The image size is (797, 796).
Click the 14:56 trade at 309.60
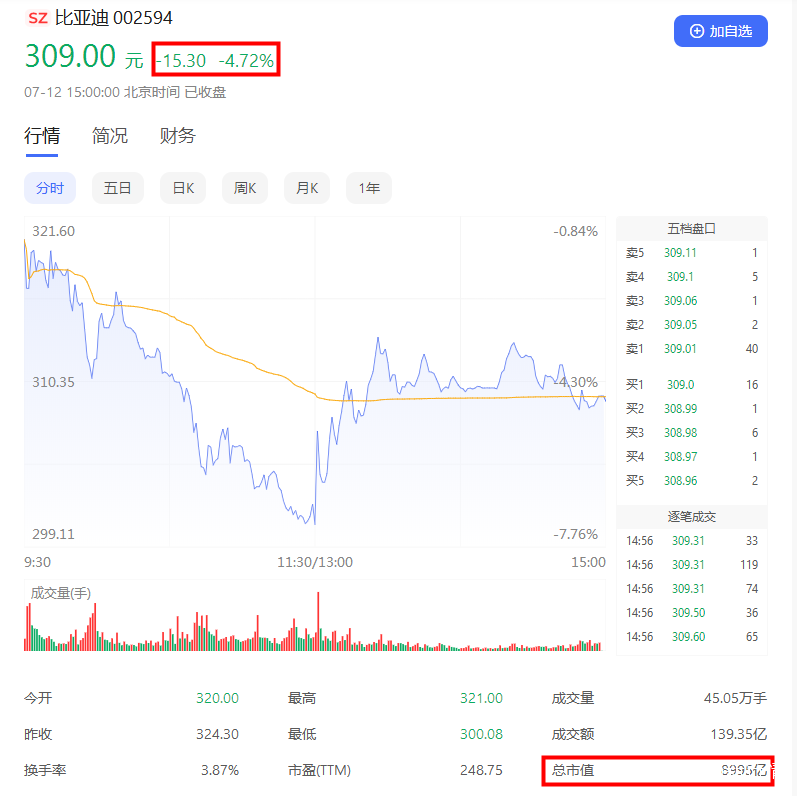click(x=691, y=636)
